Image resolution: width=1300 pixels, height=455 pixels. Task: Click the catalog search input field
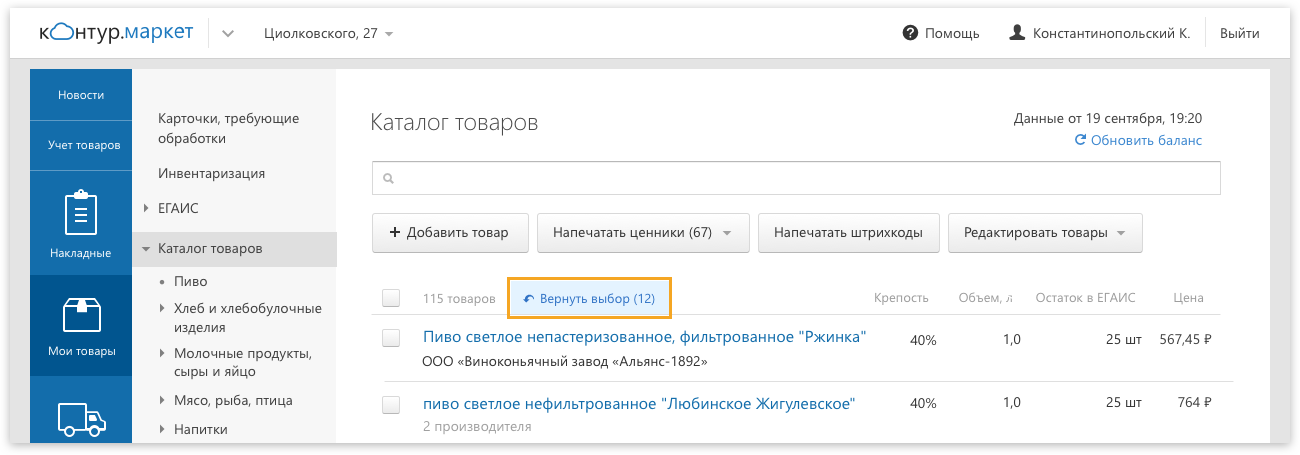(x=800, y=179)
